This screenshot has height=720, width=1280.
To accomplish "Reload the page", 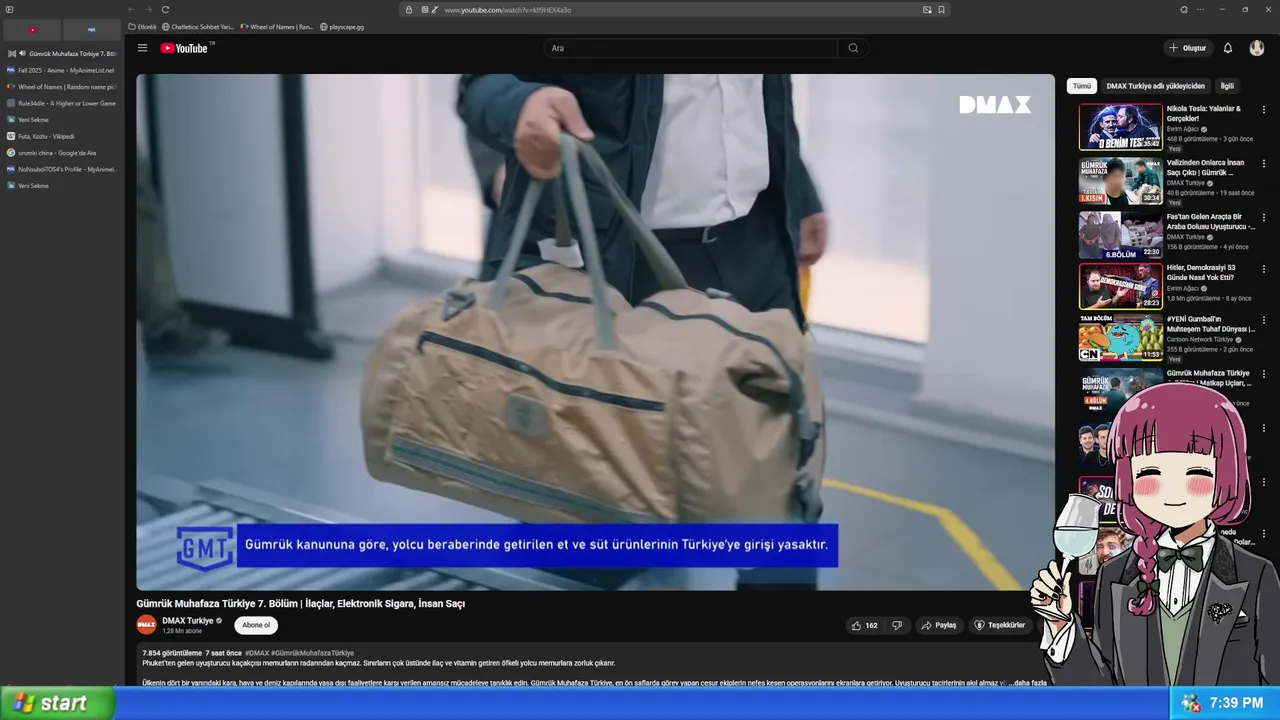I will pyautogui.click(x=165, y=9).
